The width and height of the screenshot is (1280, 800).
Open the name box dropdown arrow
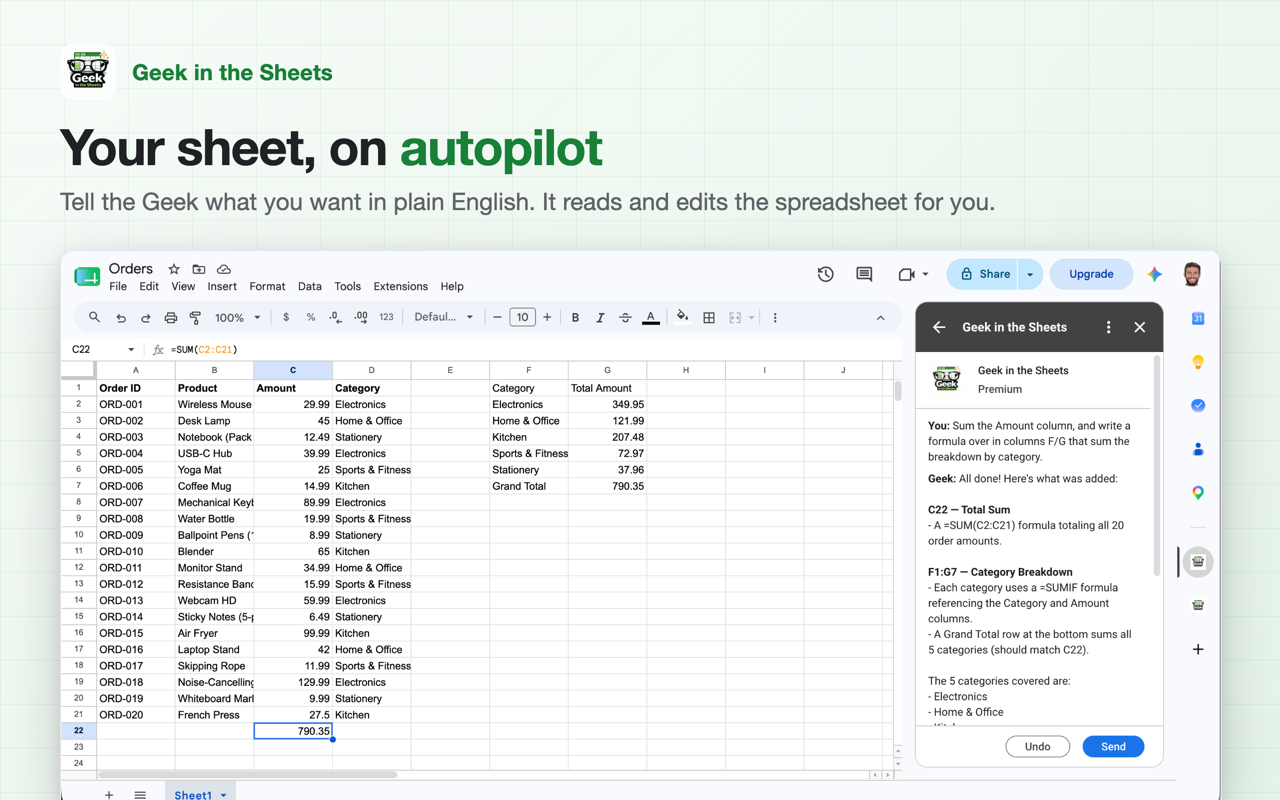coord(131,350)
